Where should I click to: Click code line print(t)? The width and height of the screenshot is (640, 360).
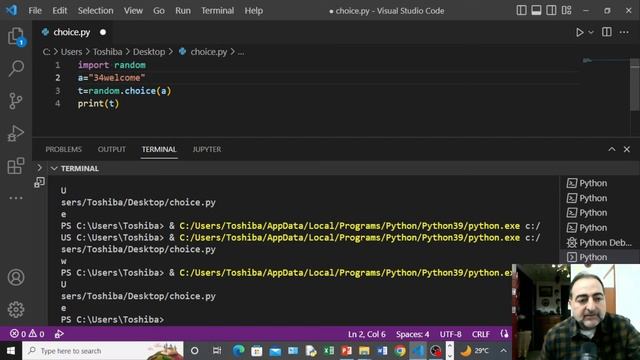[x=98, y=104]
